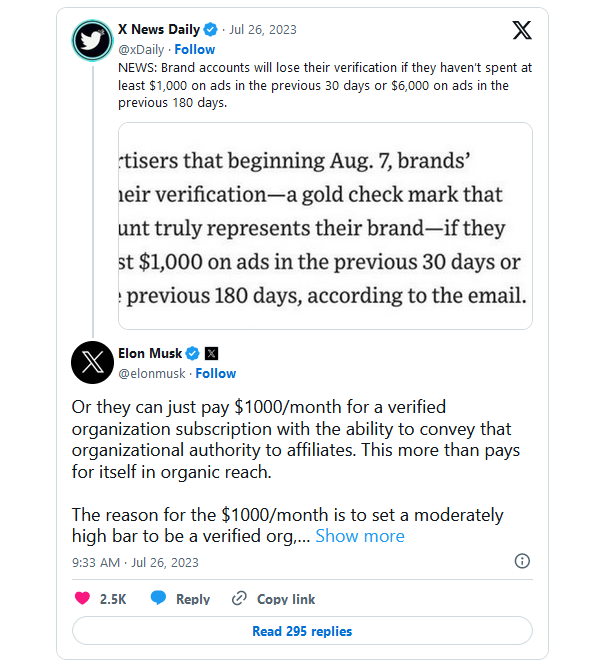Expand tweet text with Show more
This screenshot has height=667, width=600.
tap(360, 536)
